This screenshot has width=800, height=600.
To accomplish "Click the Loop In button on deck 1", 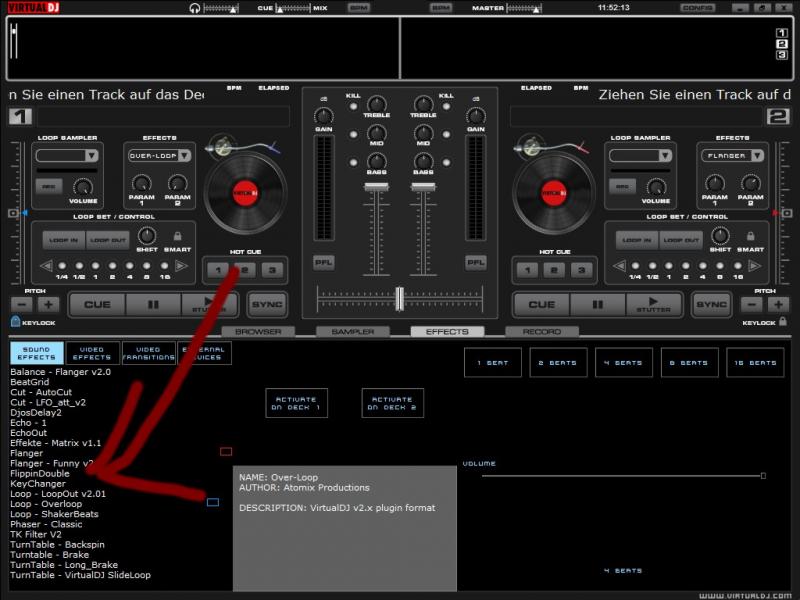I will tap(64, 240).
